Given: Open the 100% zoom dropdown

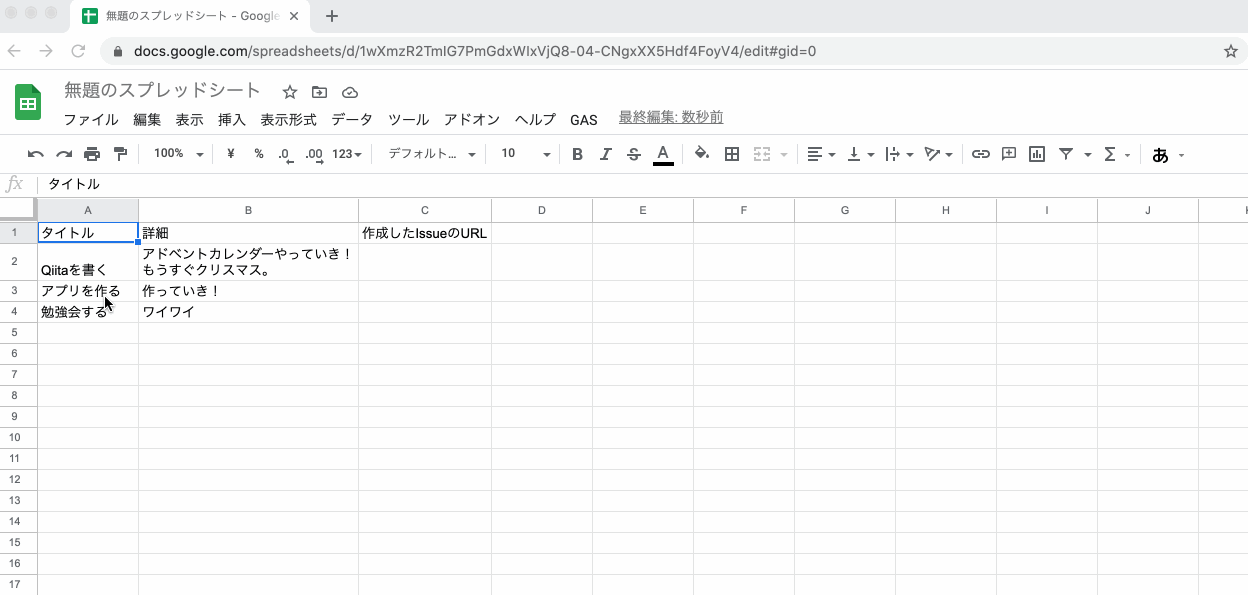Looking at the screenshot, I should 178,154.
